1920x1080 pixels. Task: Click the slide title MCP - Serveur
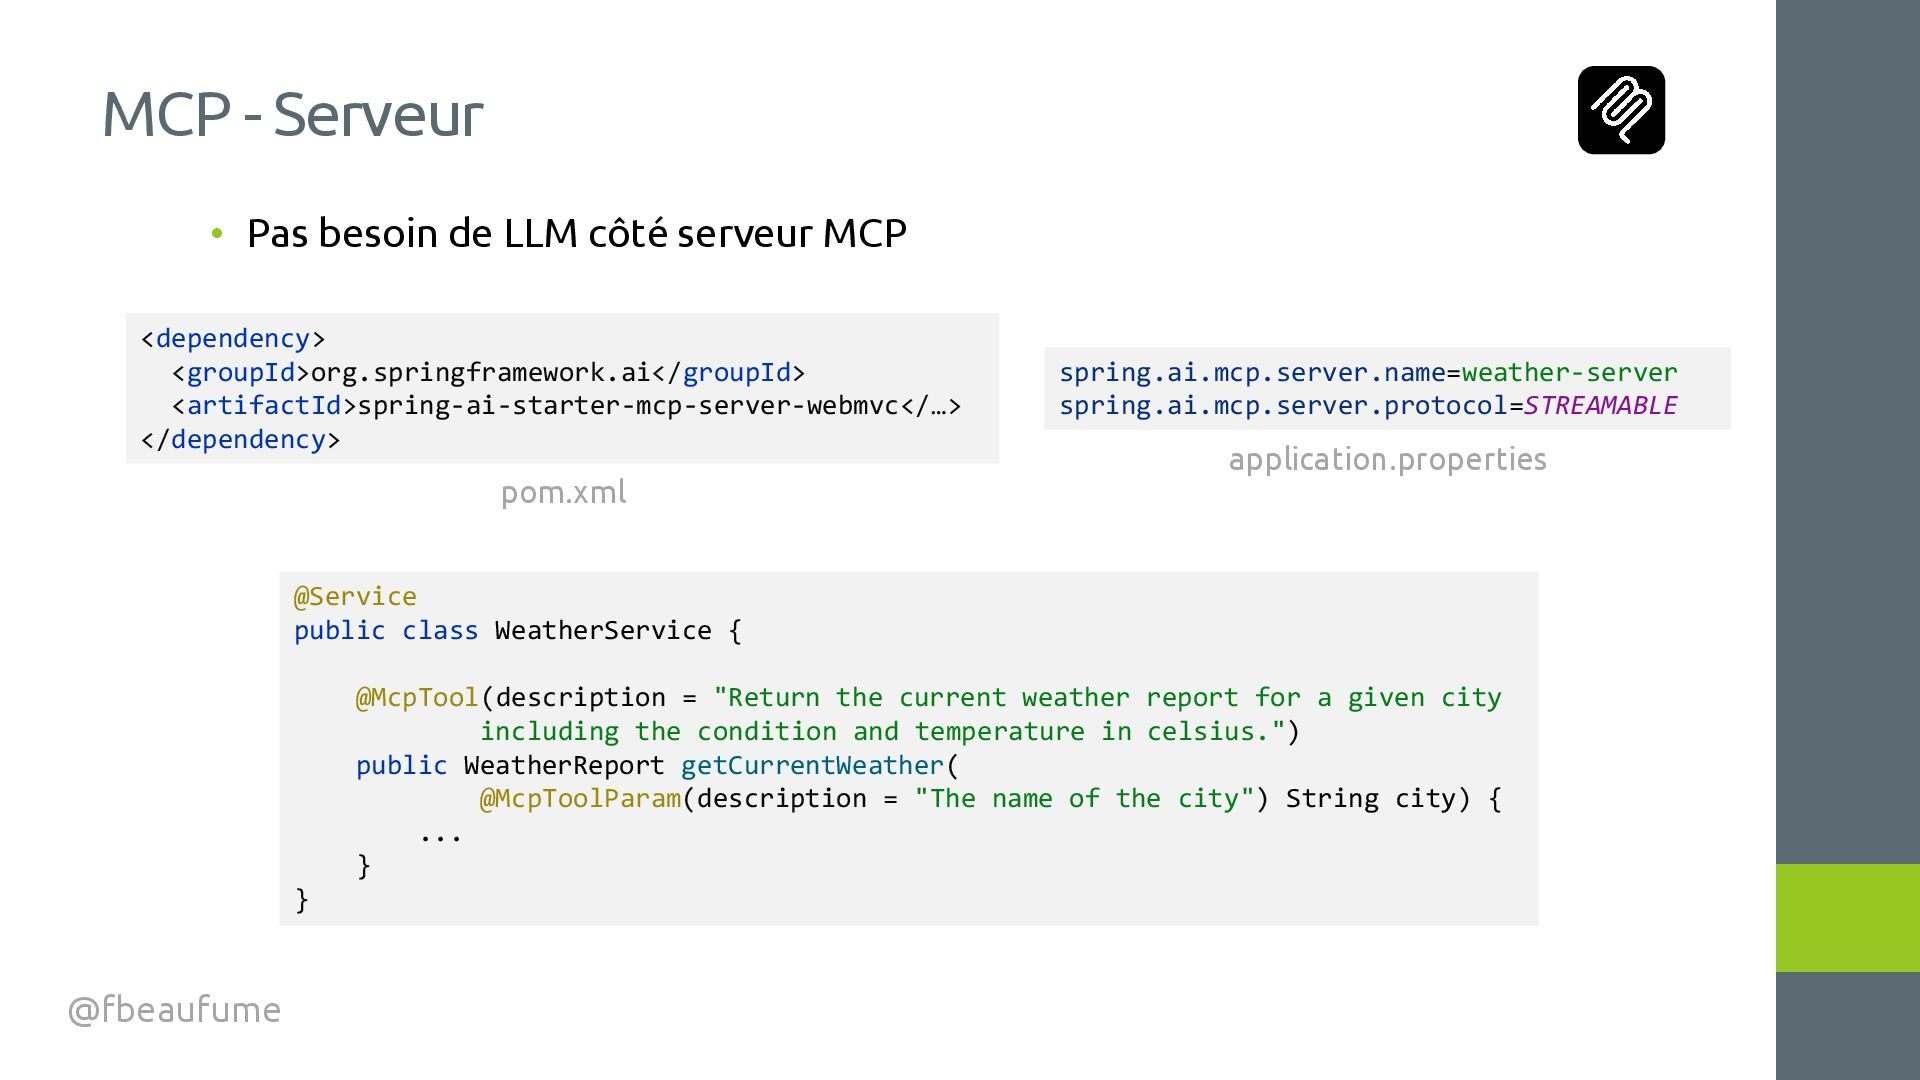[x=292, y=114]
